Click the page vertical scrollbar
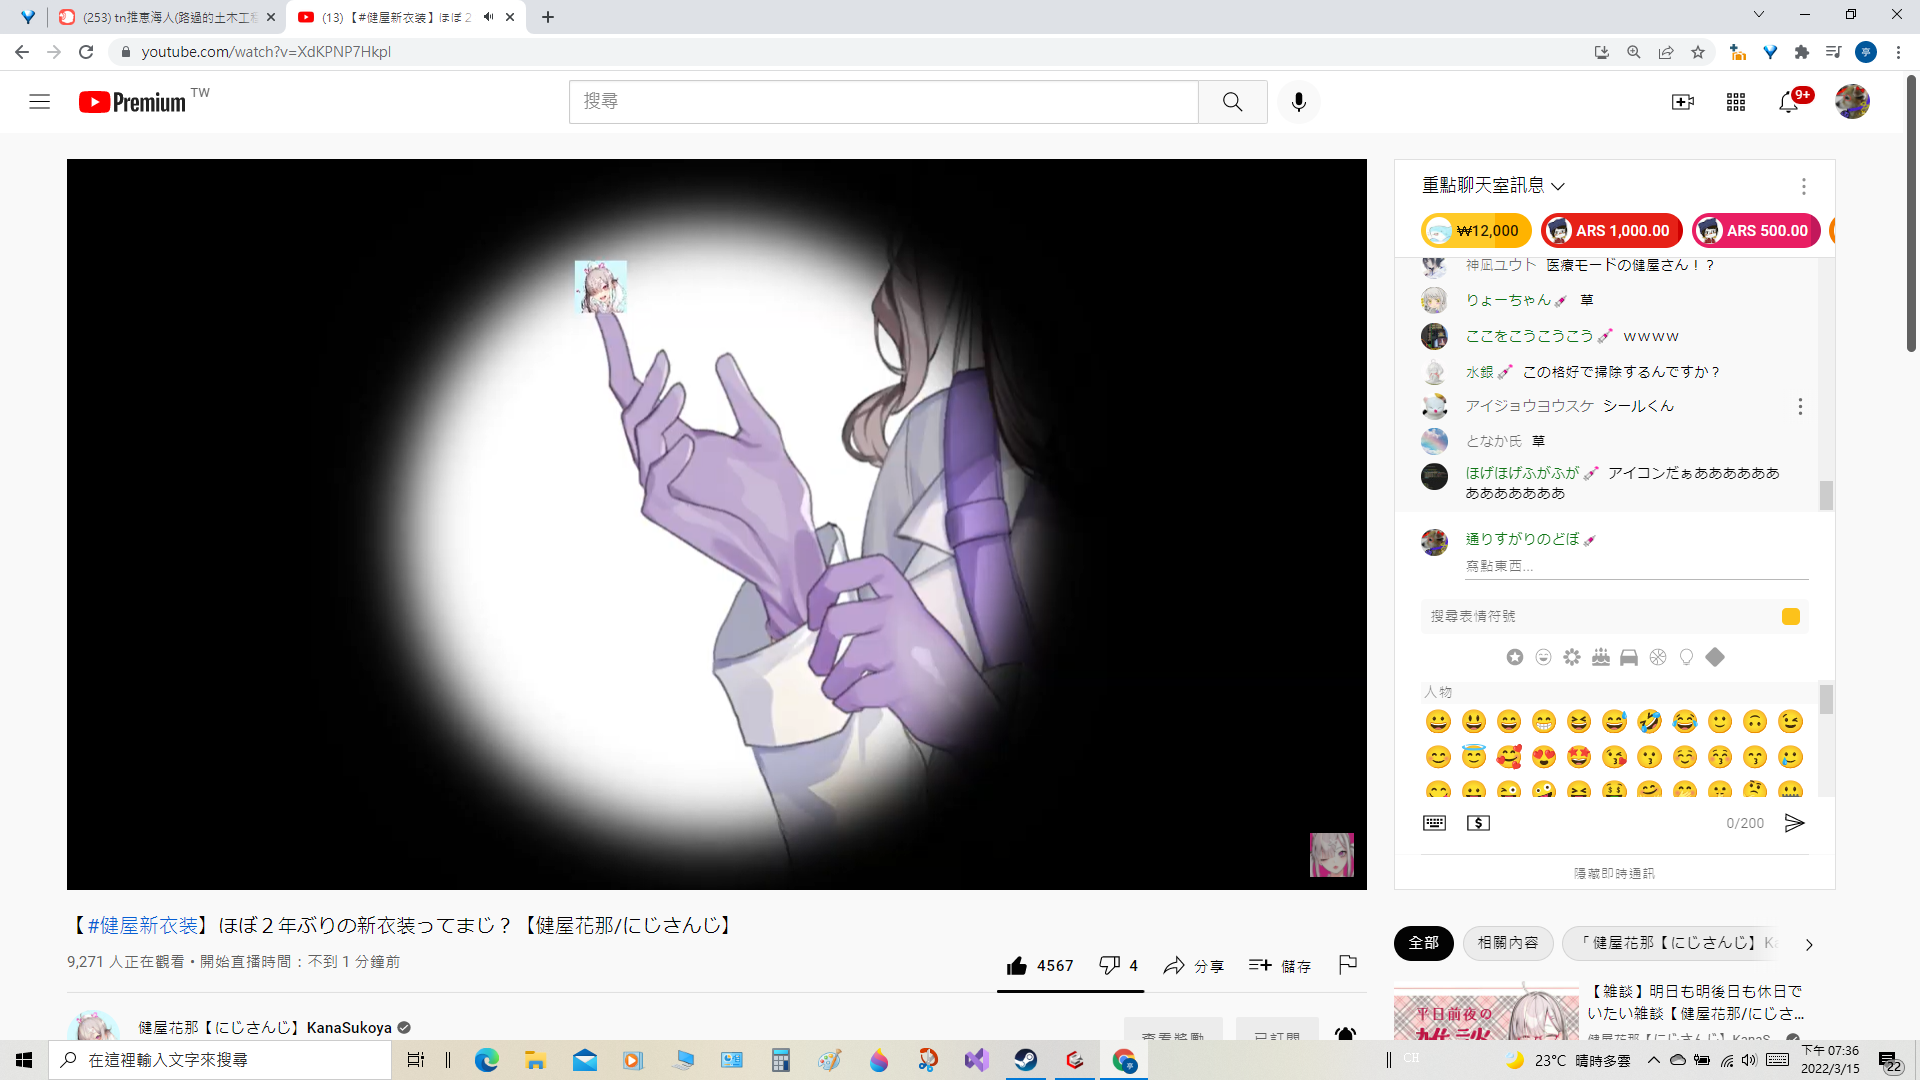 click(x=1911, y=212)
